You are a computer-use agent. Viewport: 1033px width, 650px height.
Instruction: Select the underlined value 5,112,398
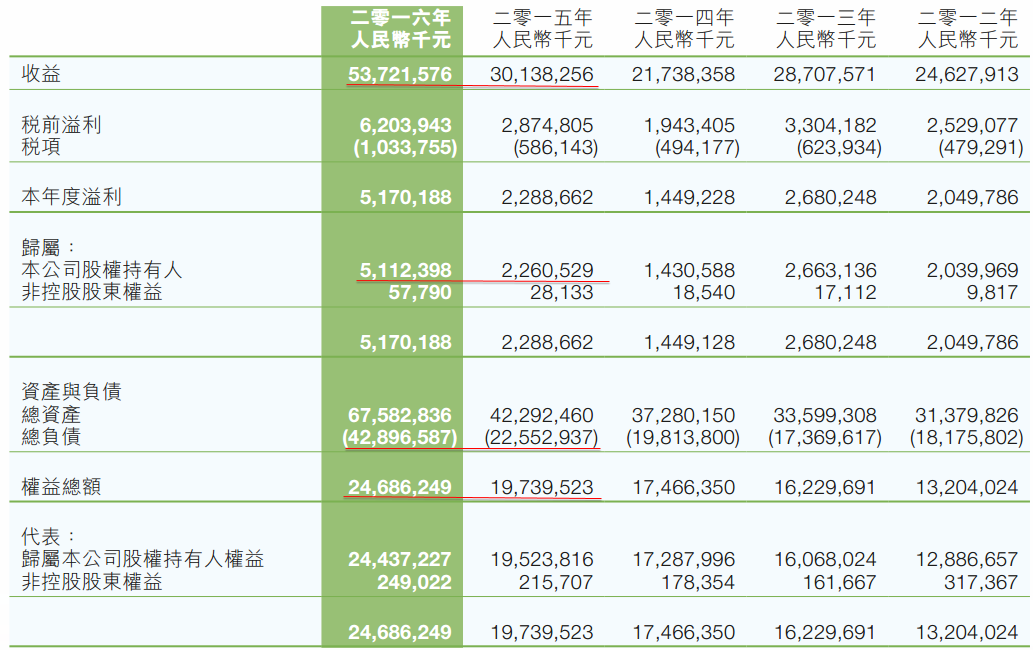[x=405, y=270]
